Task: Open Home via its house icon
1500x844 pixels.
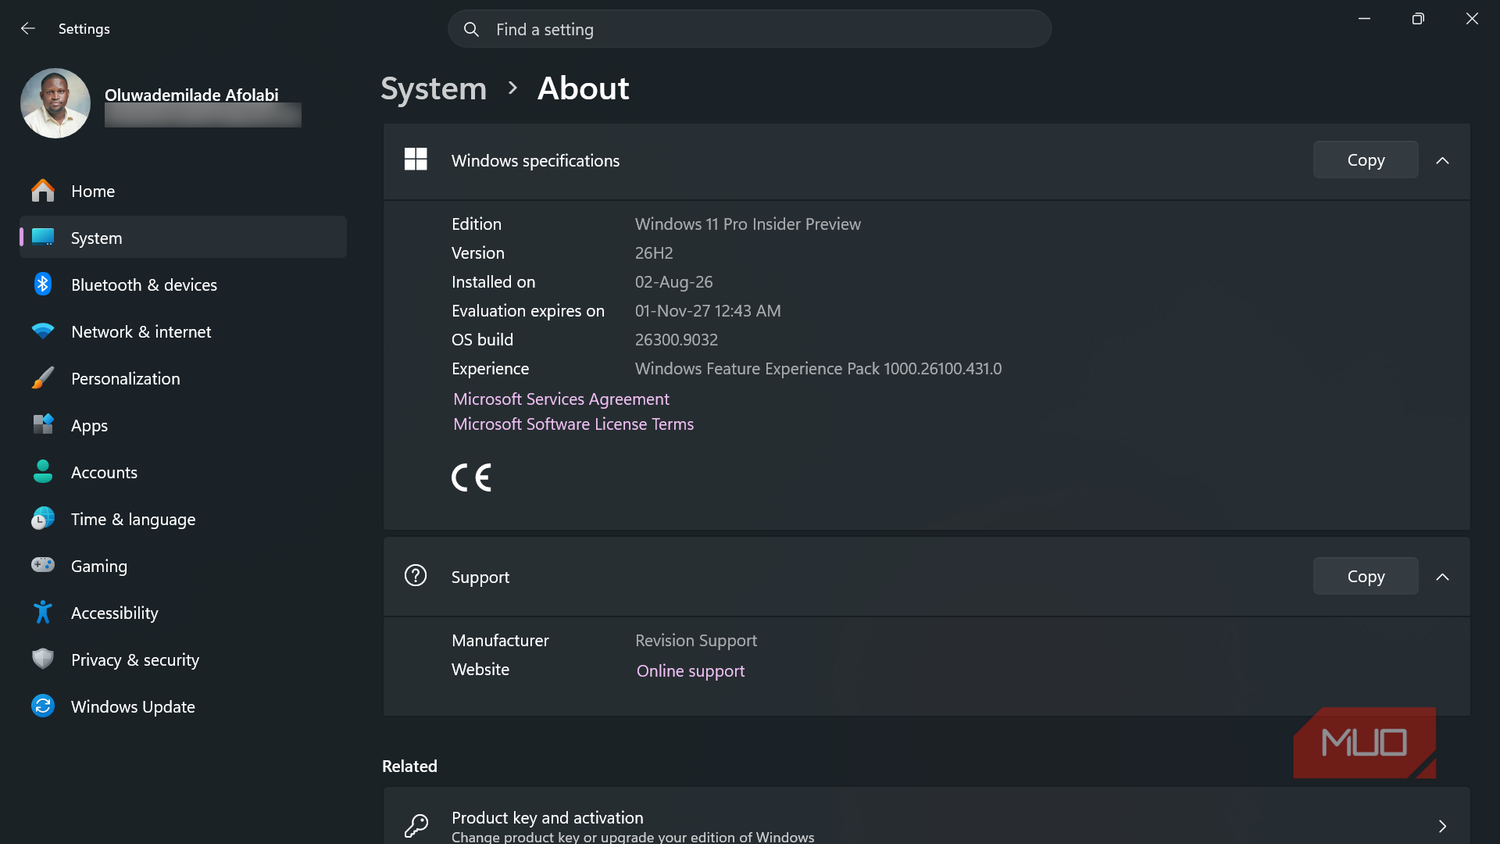Action: pos(43,190)
